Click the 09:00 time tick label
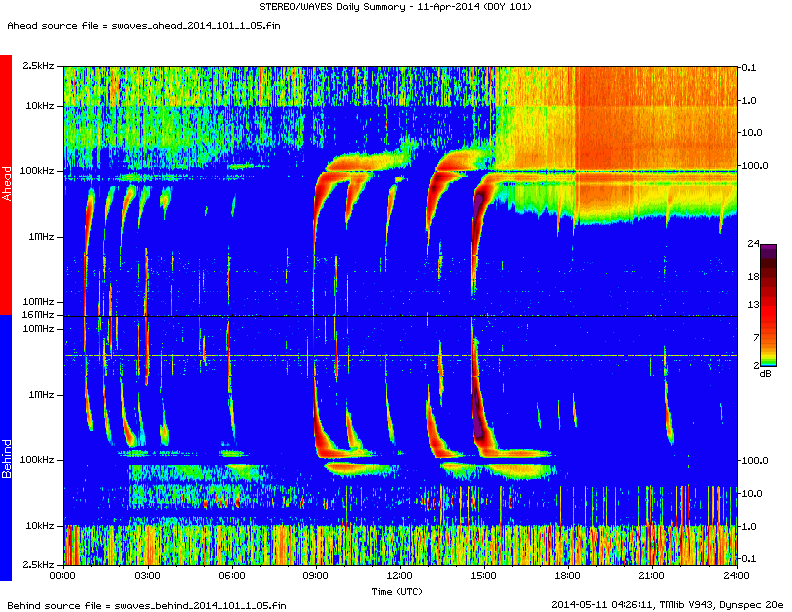The height and width of the screenshot is (612, 792). click(316, 575)
